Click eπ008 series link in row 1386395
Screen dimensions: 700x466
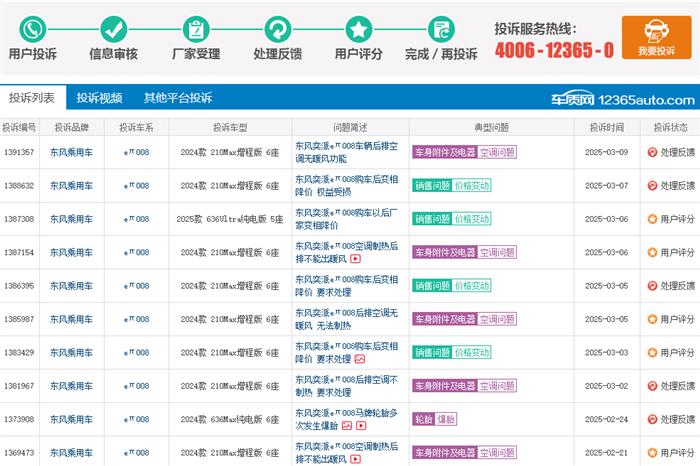(x=137, y=286)
